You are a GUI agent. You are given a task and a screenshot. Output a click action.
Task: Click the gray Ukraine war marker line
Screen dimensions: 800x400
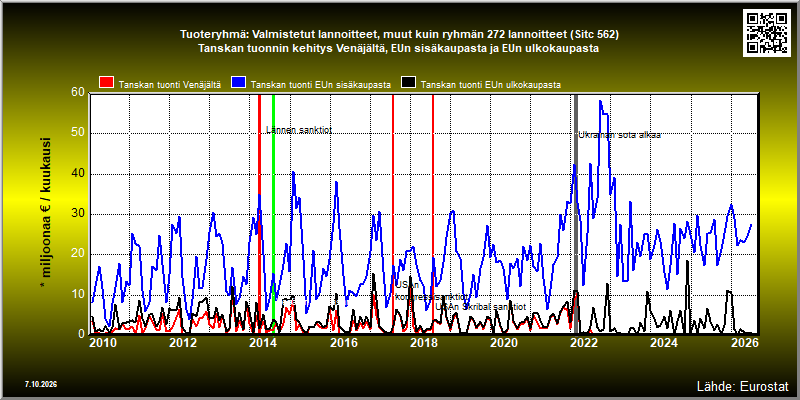[576, 214]
